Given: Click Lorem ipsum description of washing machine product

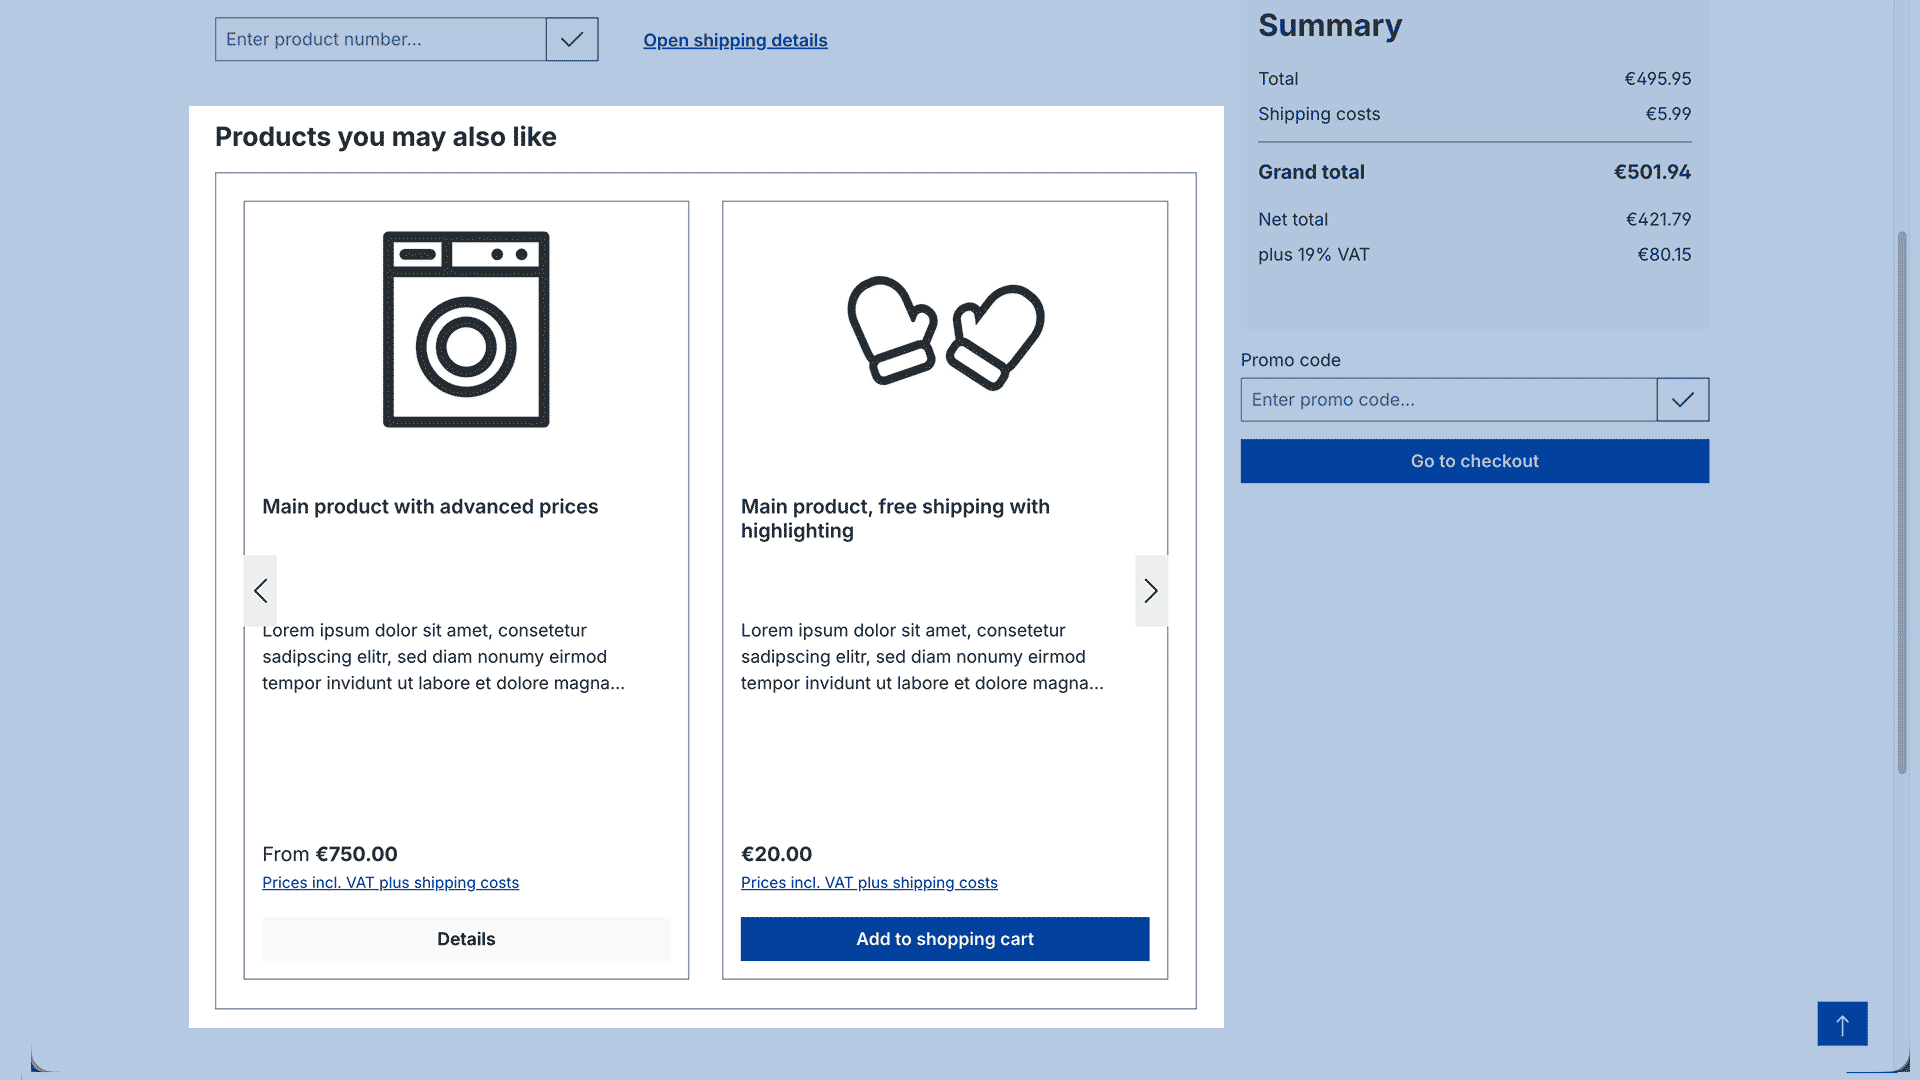Looking at the screenshot, I should click(443, 657).
